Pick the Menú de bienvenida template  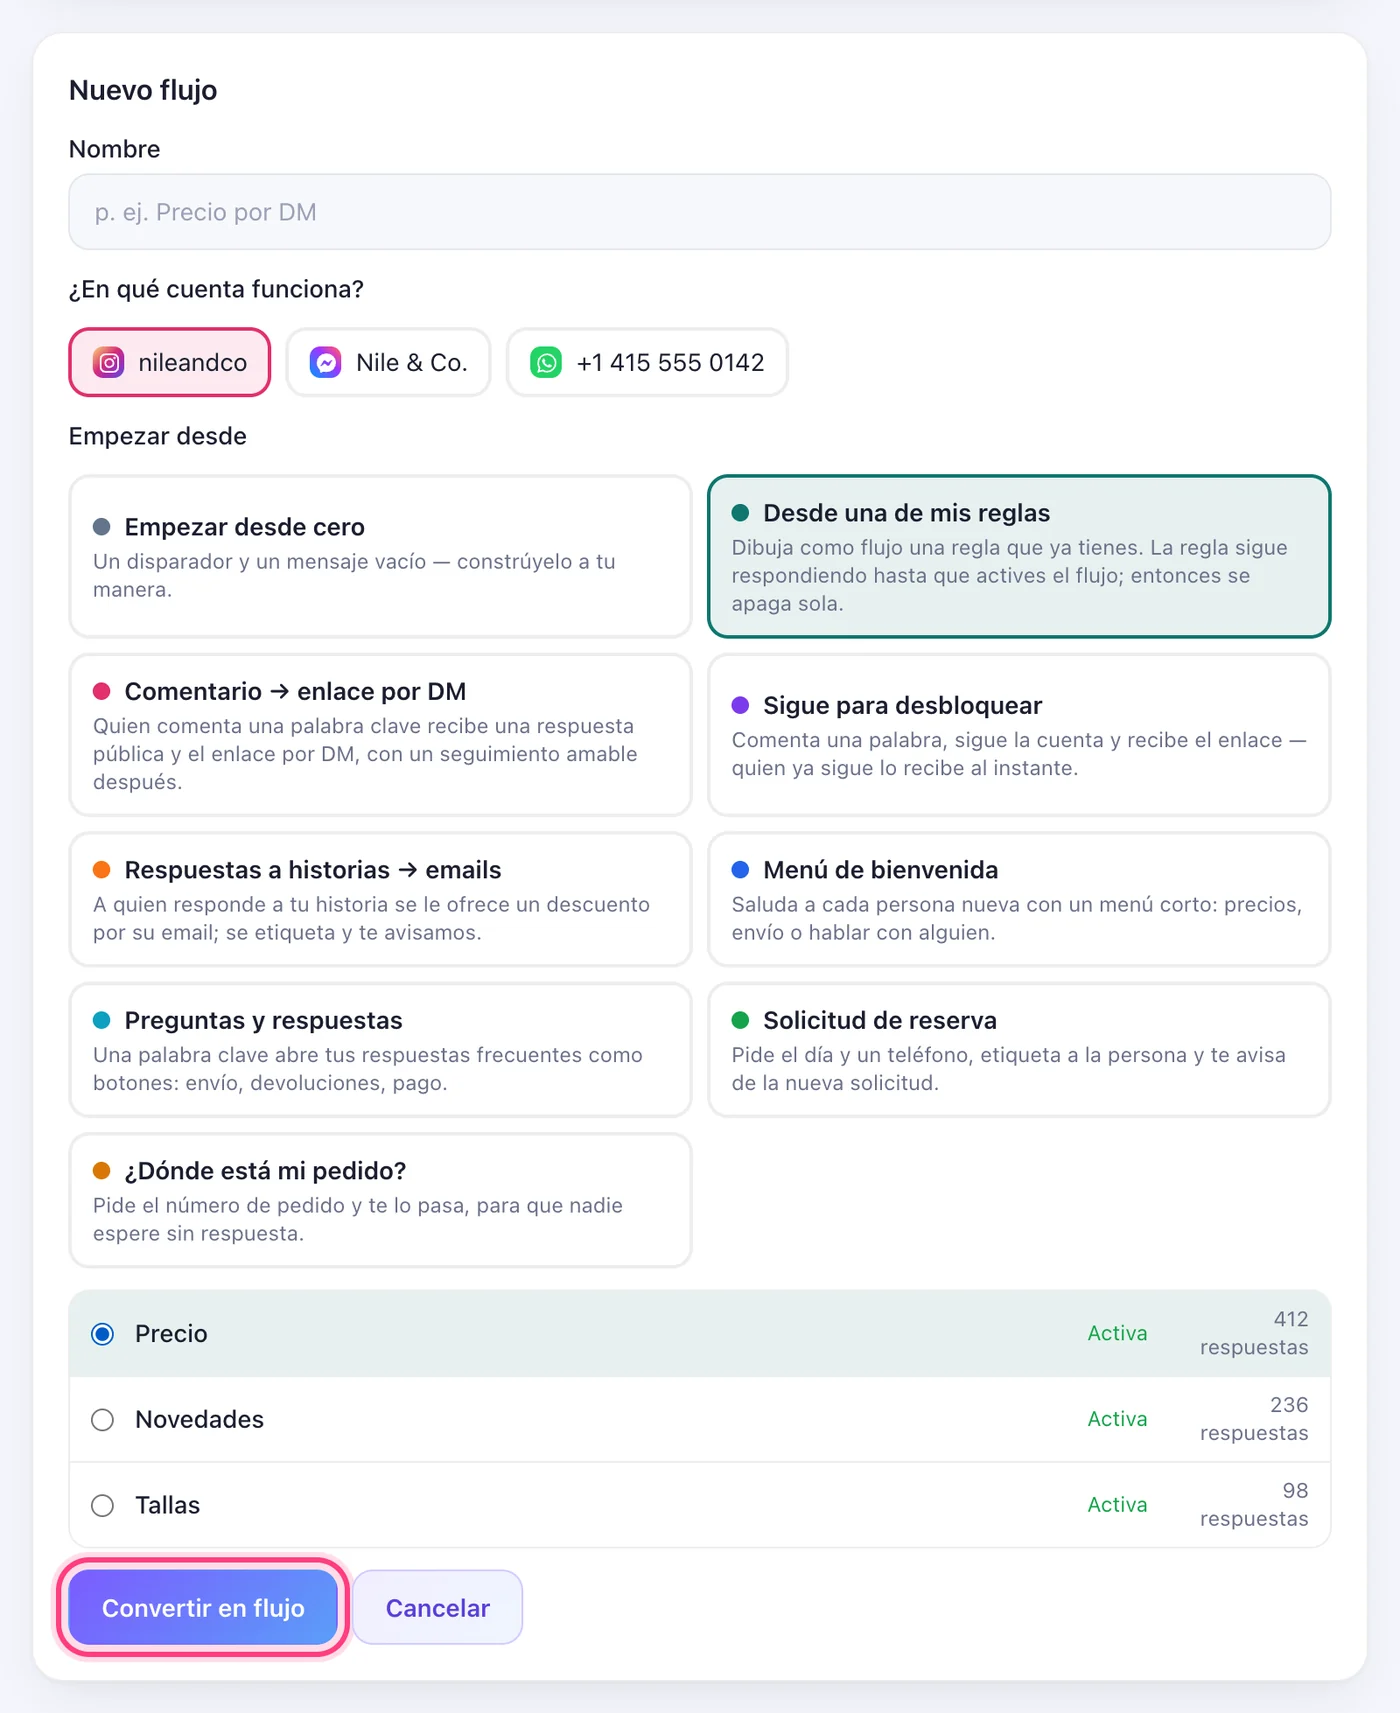pyautogui.click(x=1019, y=899)
